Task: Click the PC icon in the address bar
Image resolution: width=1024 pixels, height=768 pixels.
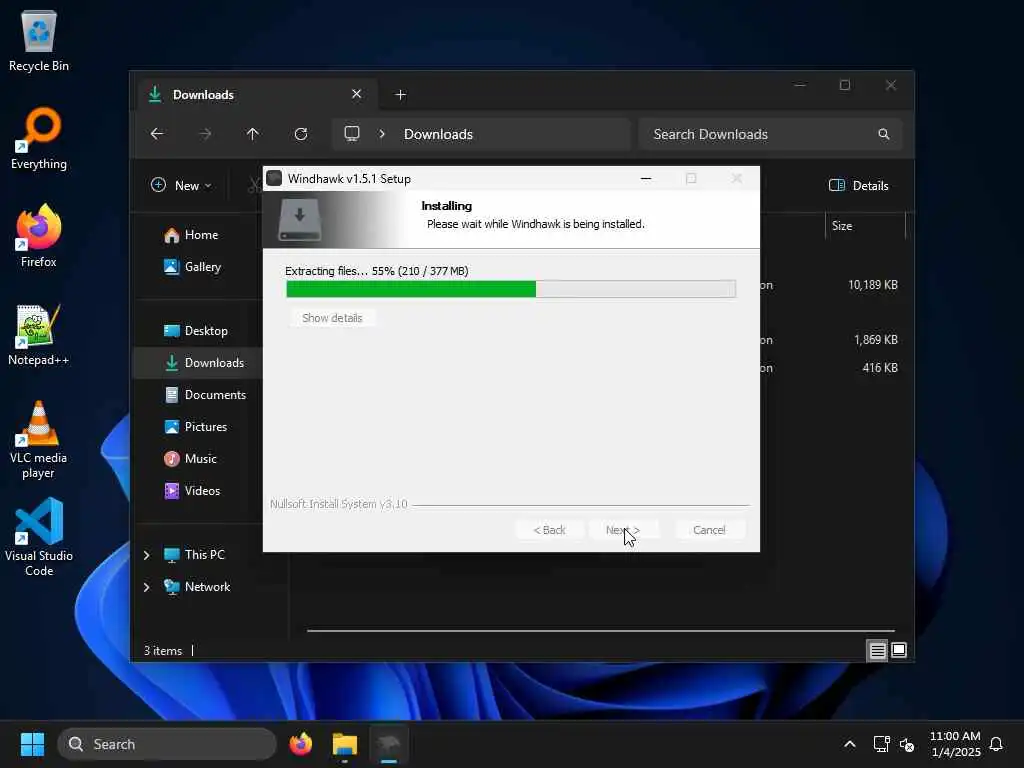Action: tap(352, 134)
